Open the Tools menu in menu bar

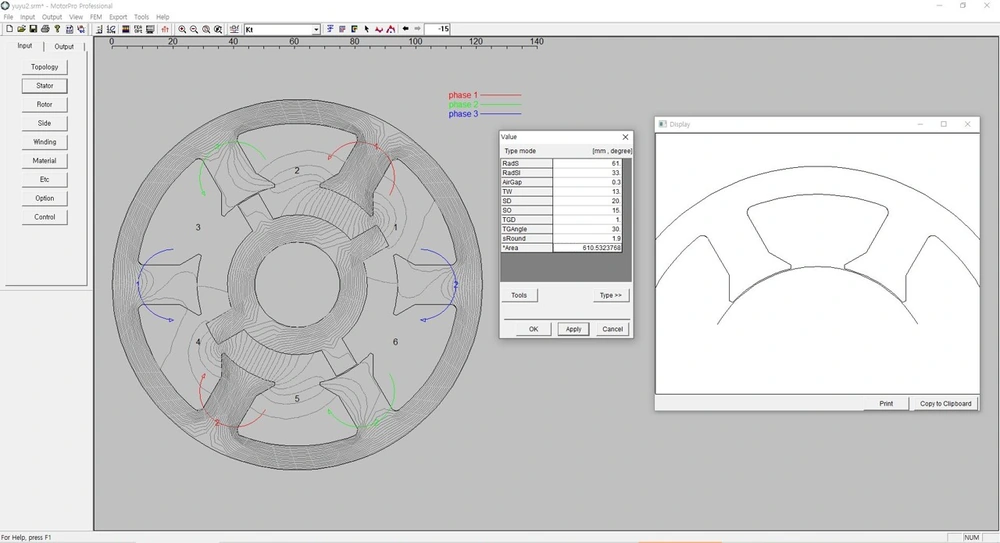[142, 17]
